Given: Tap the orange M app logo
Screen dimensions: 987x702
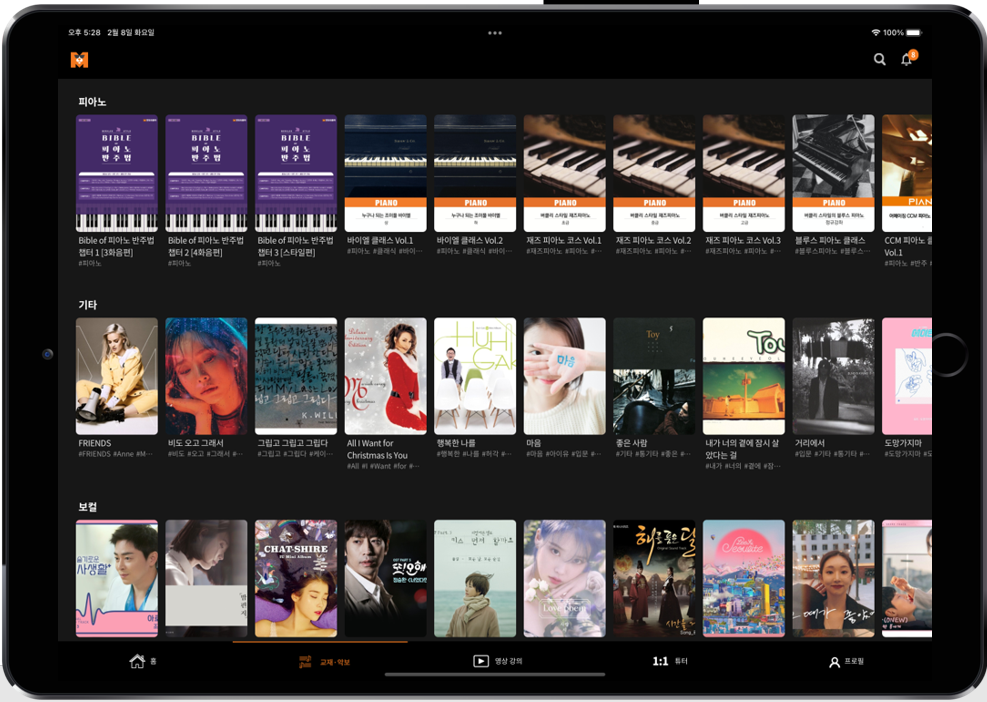Looking at the screenshot, I should 79,60.
